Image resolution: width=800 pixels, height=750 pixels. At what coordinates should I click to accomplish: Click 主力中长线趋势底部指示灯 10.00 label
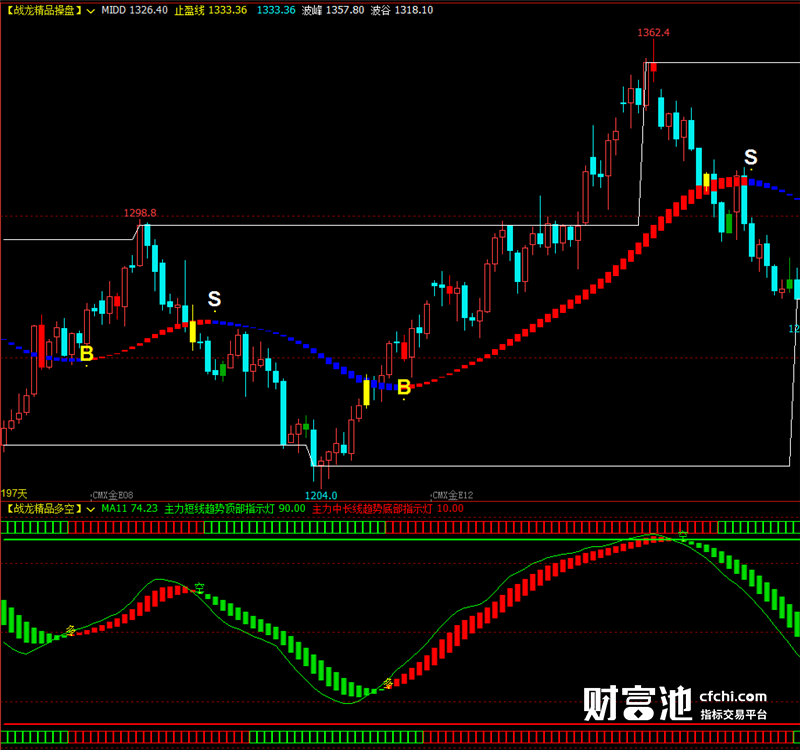[x=388, y=509]
